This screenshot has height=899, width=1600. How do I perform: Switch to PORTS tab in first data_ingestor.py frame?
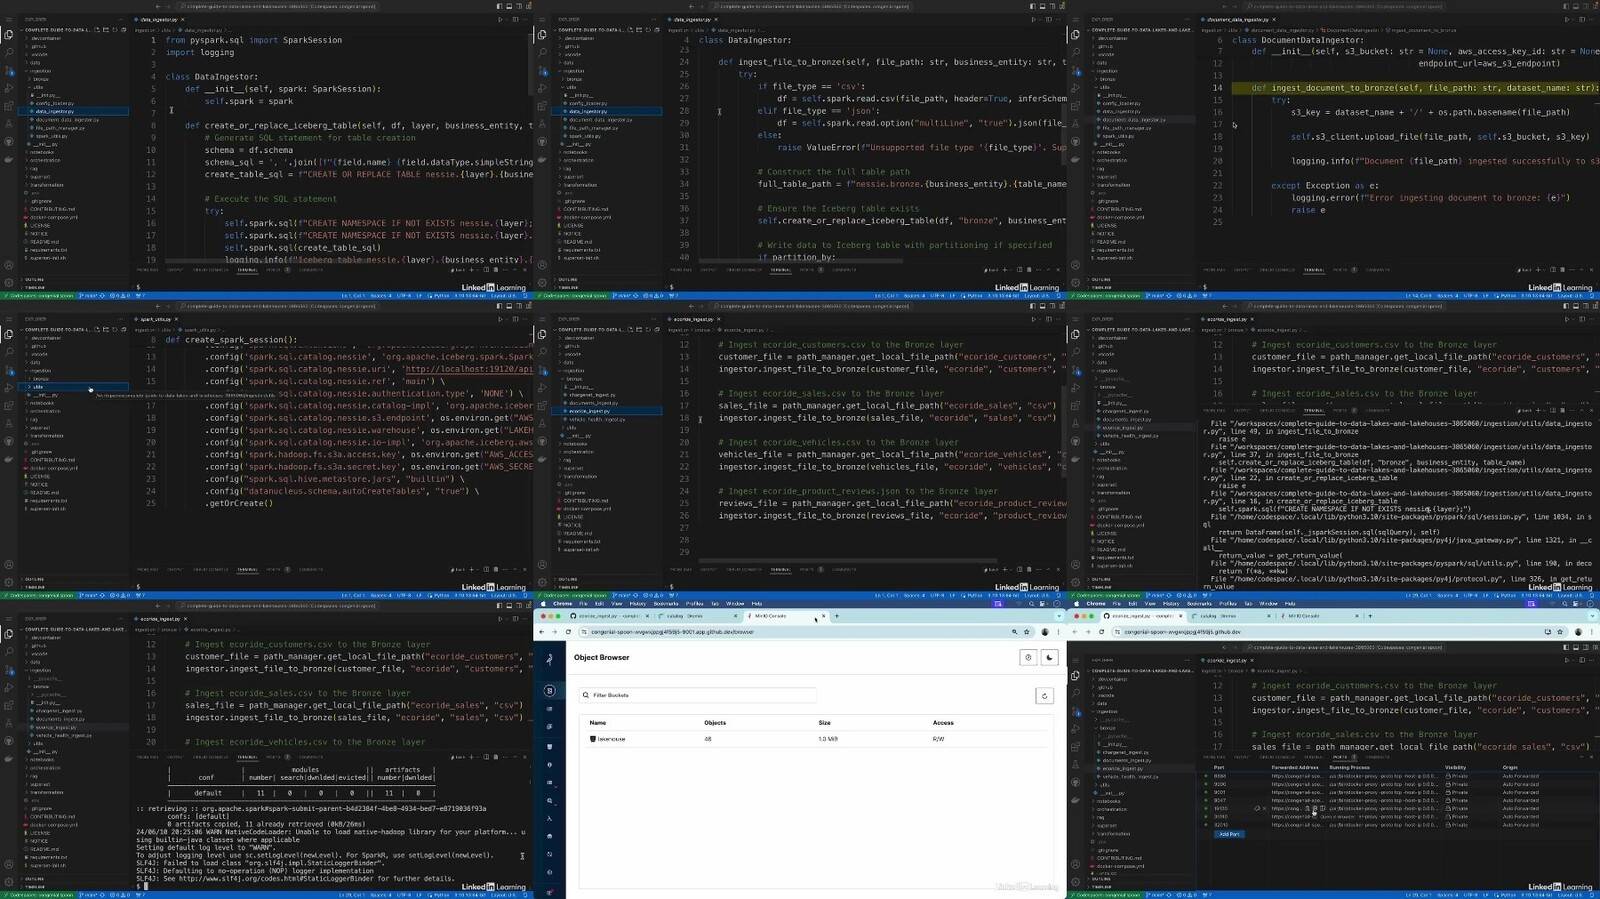coord(272,269)
